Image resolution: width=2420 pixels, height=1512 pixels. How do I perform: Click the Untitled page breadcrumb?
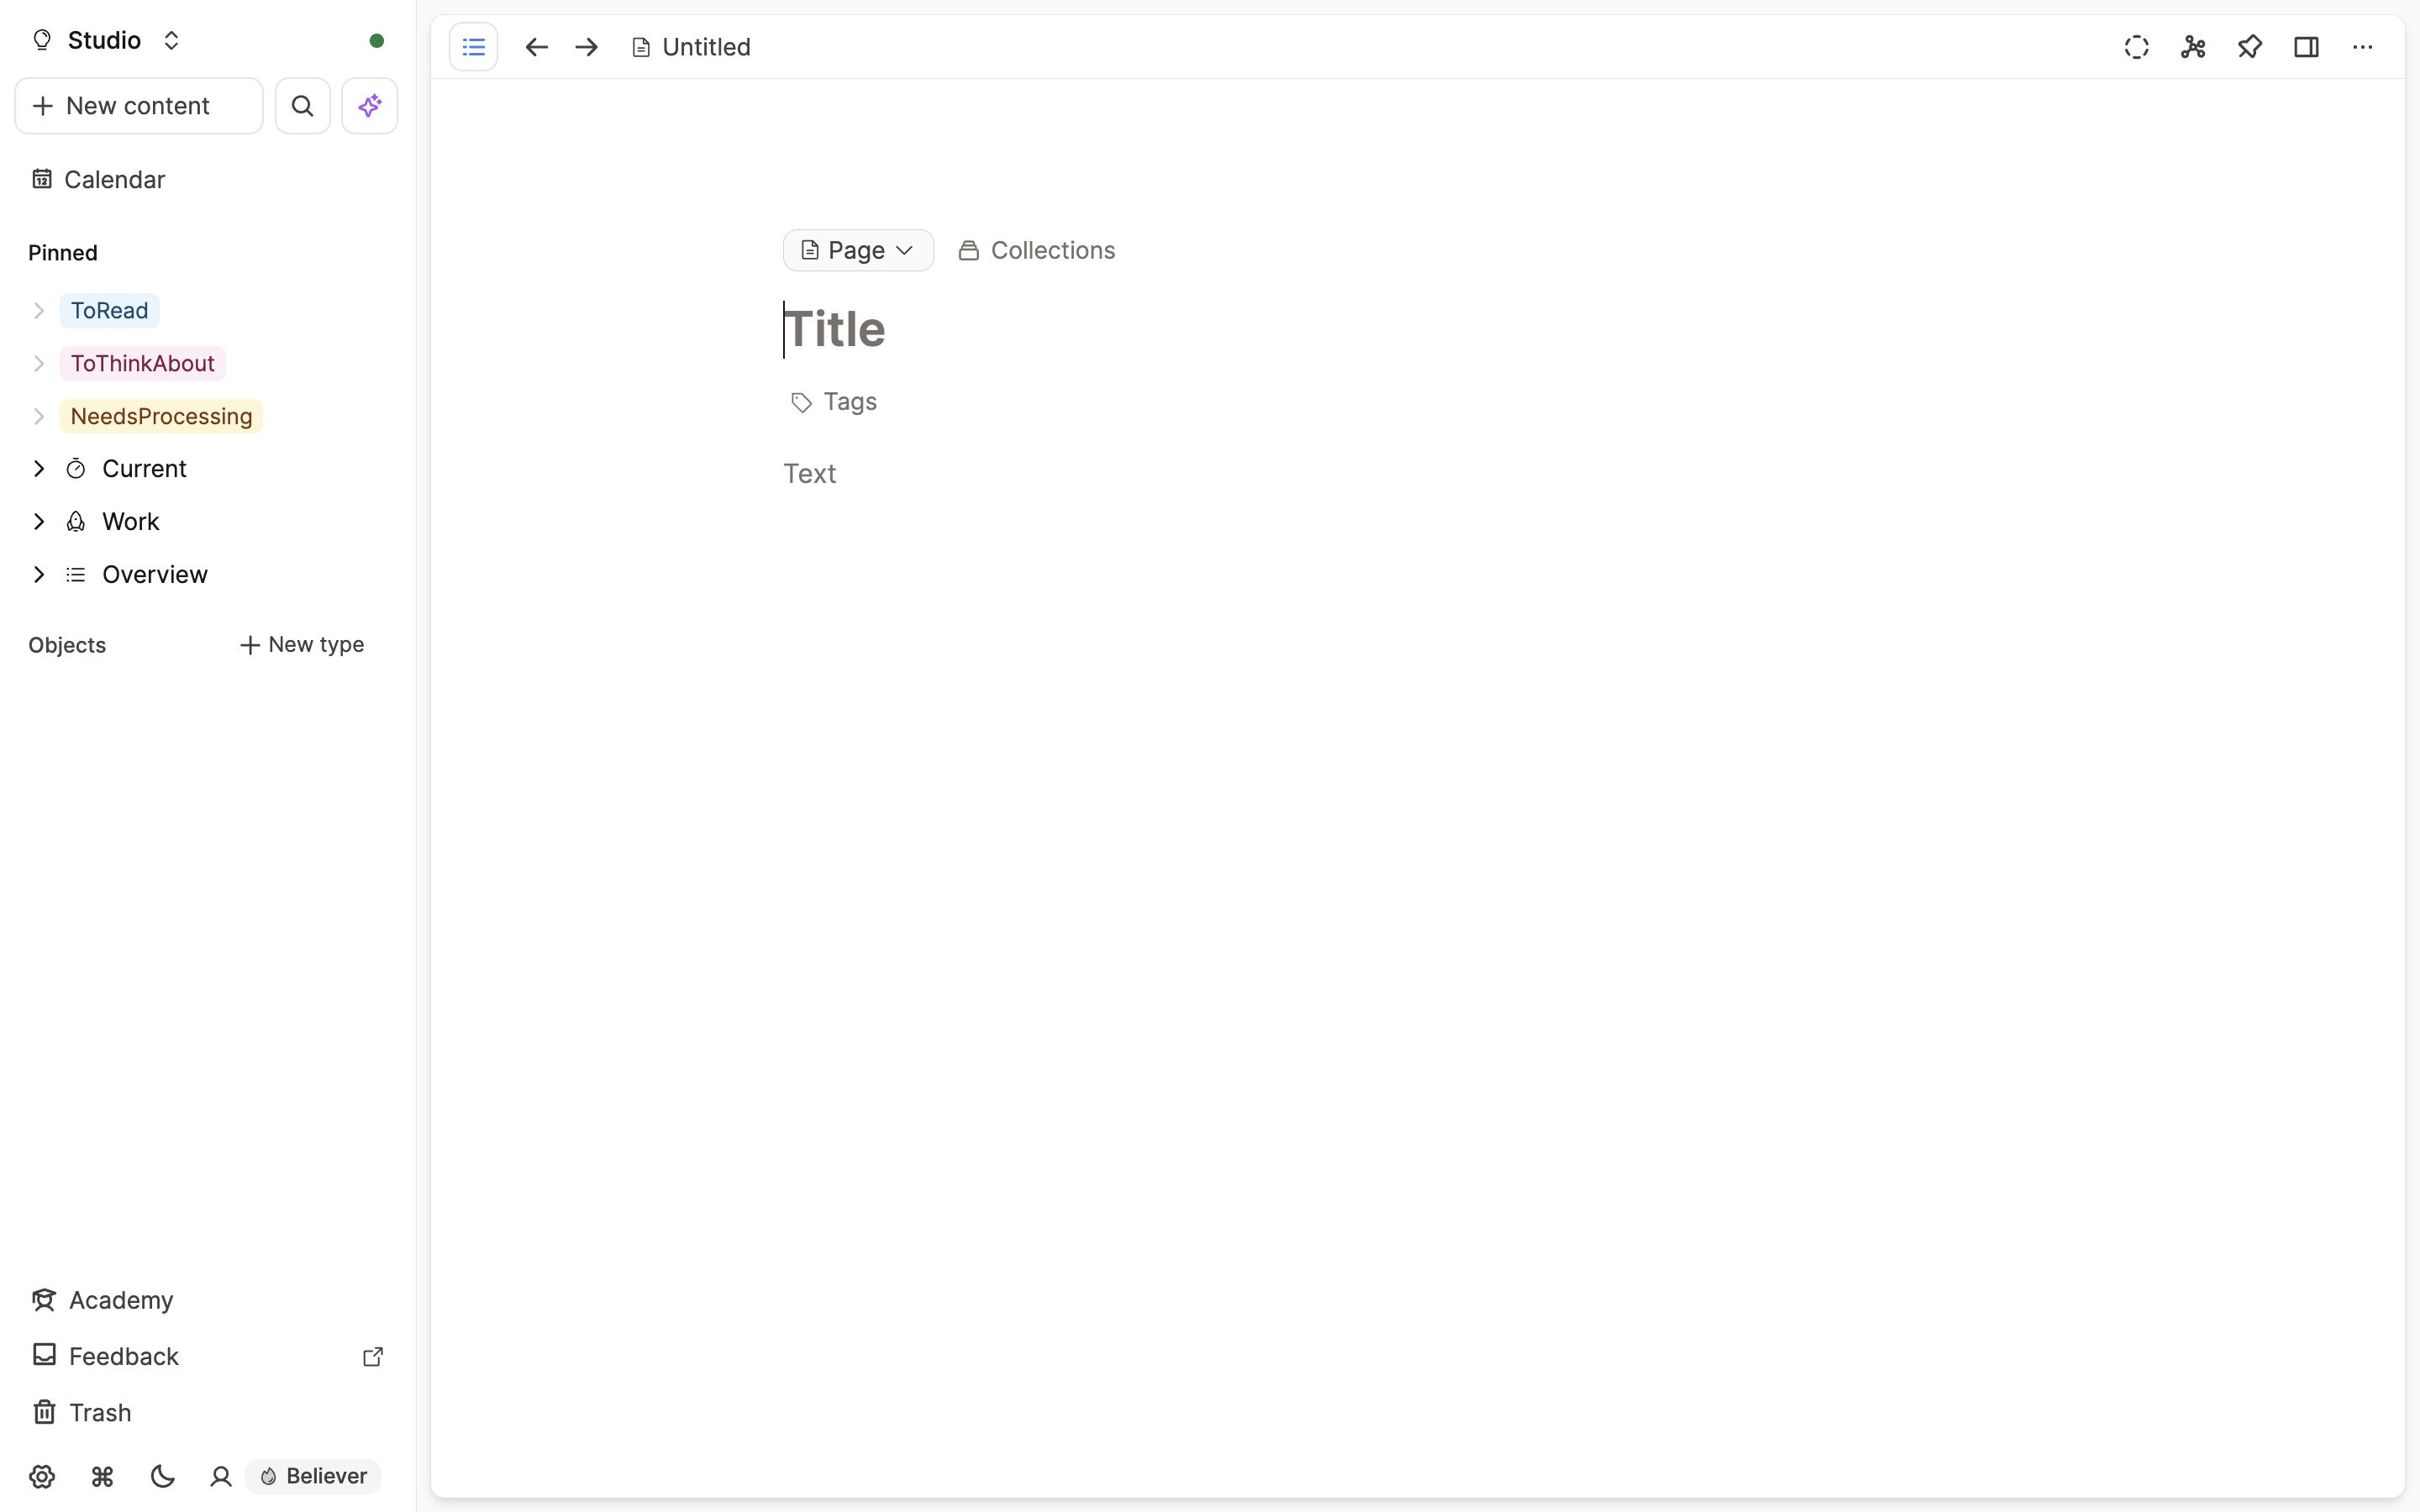(691, 47)
